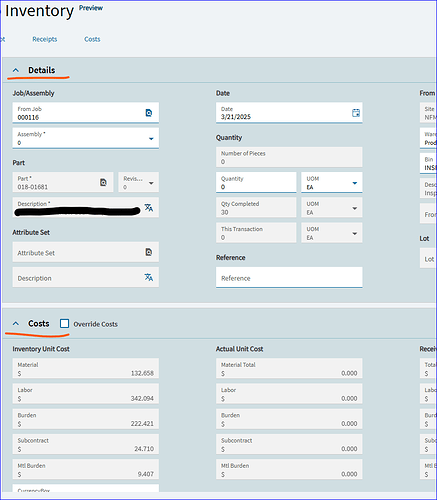Open the Qty Completed UOM dropdown
The image size is (437, 500).
(x=355, y=208)
